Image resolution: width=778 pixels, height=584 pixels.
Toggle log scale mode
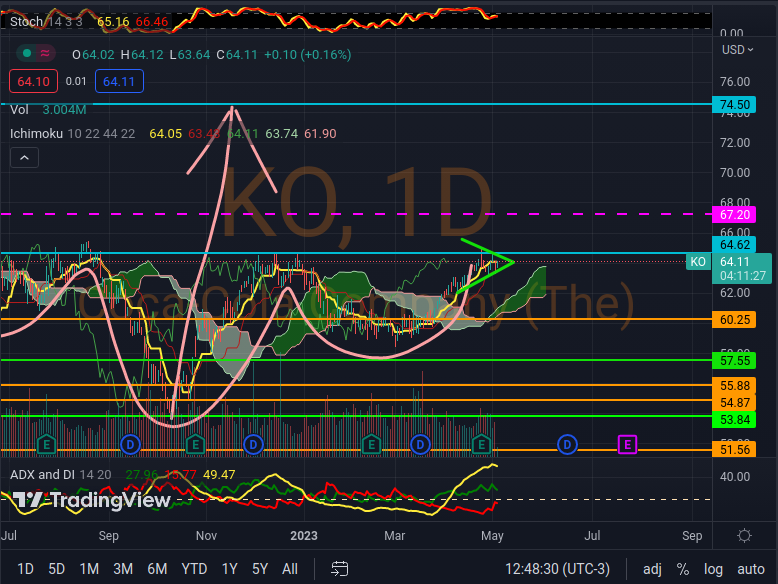(713, 569)
